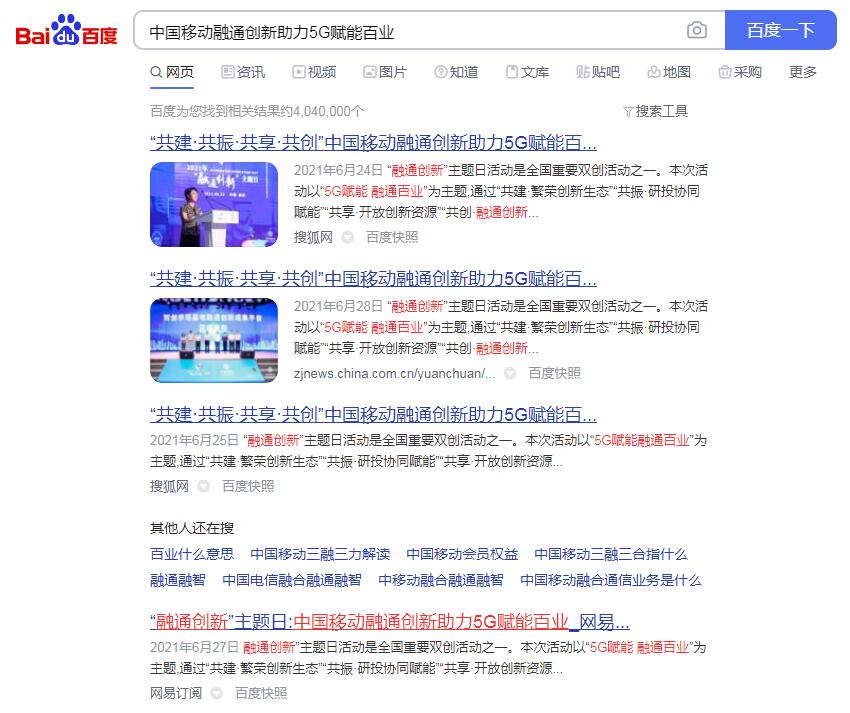Click the 百度一下 search button
Image resolution: width=850 pixels, height=713 pixels.
(x=781, y=30)
